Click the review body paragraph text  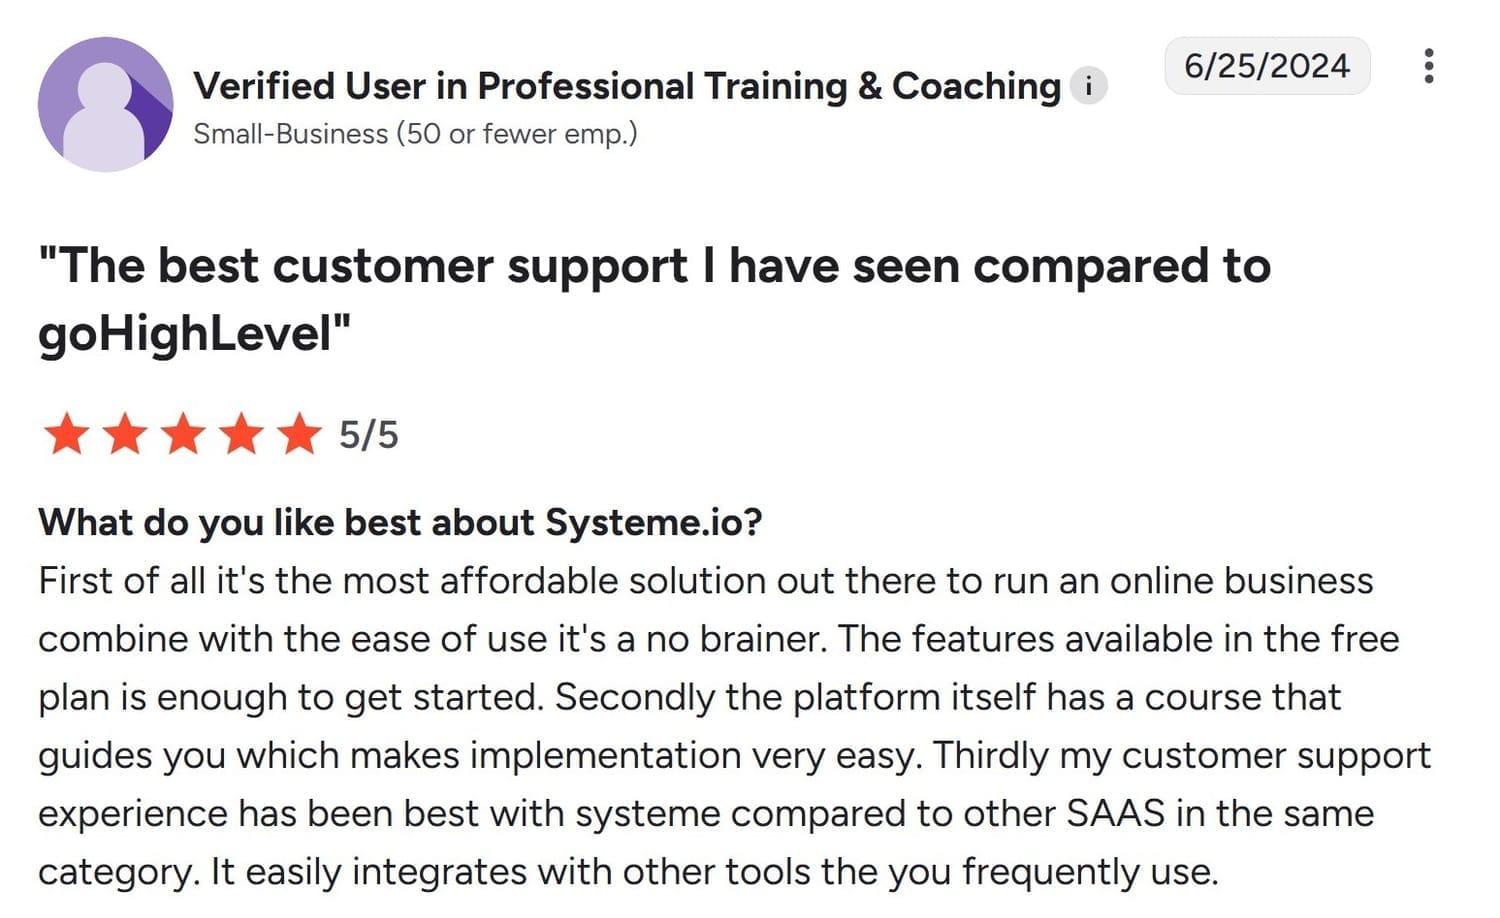click(700, 725)
